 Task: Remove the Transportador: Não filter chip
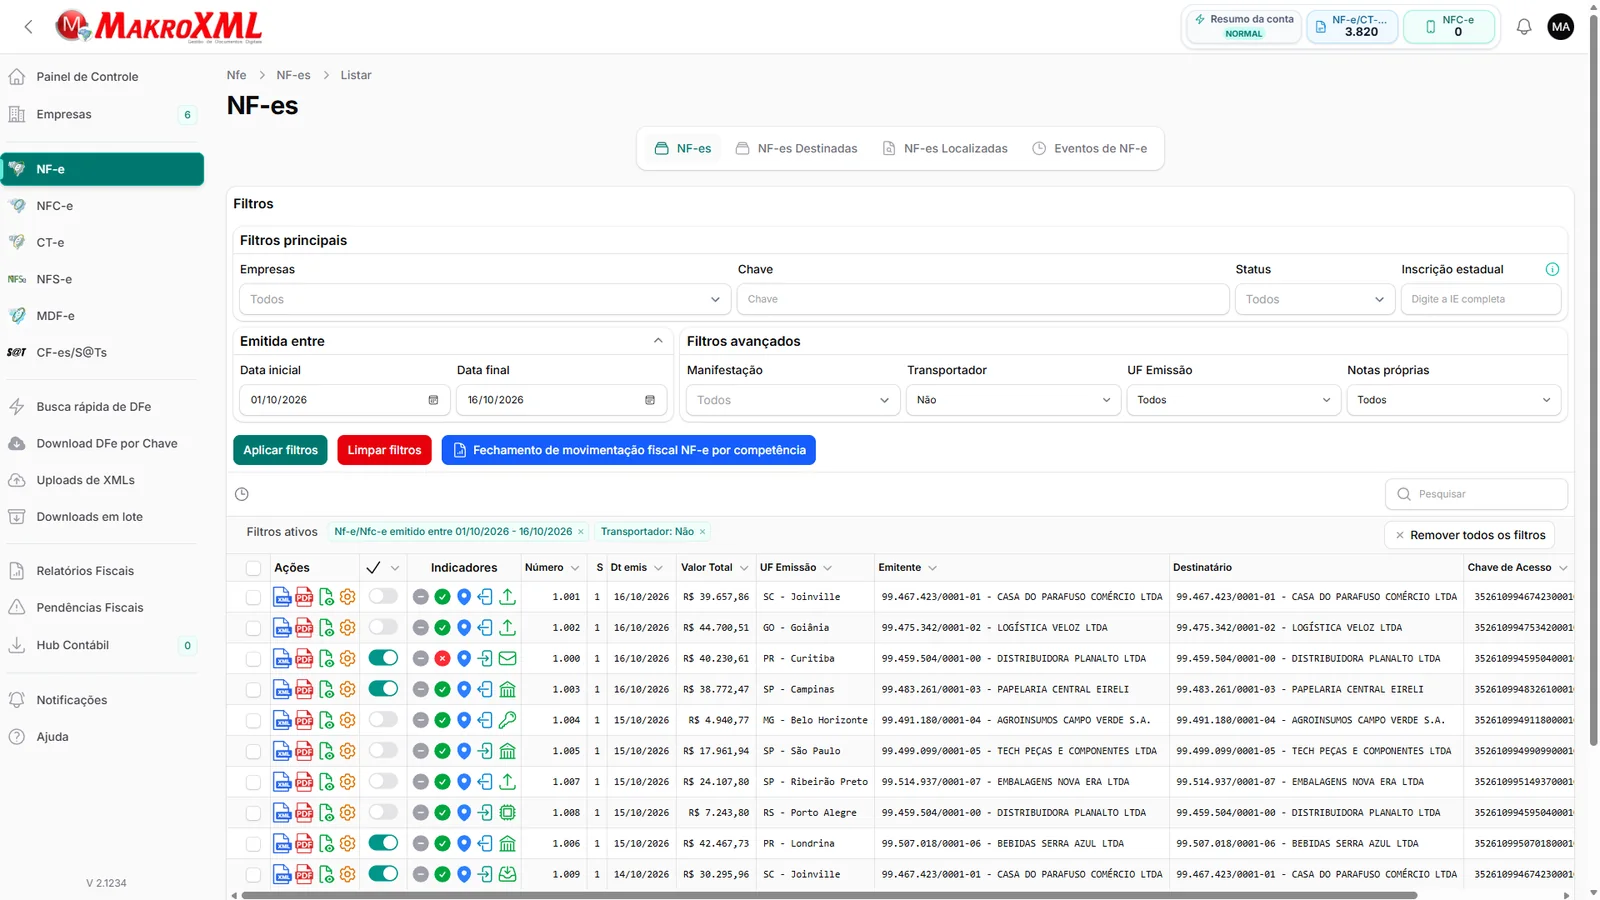coord(702,532)
